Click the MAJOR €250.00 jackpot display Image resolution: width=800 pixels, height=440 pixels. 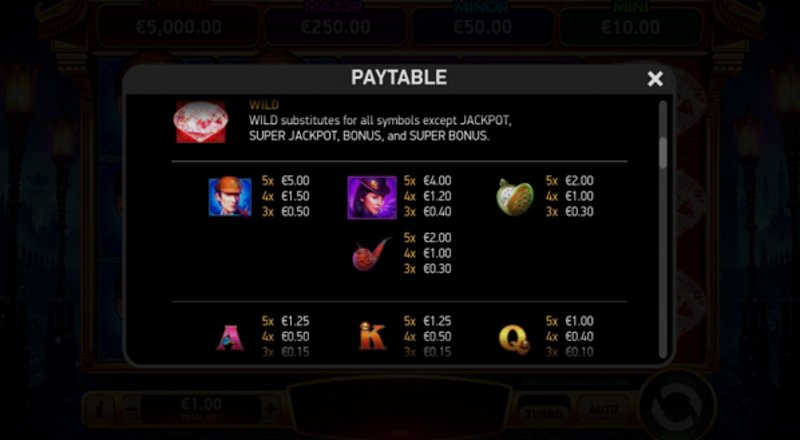click(335, 26)
